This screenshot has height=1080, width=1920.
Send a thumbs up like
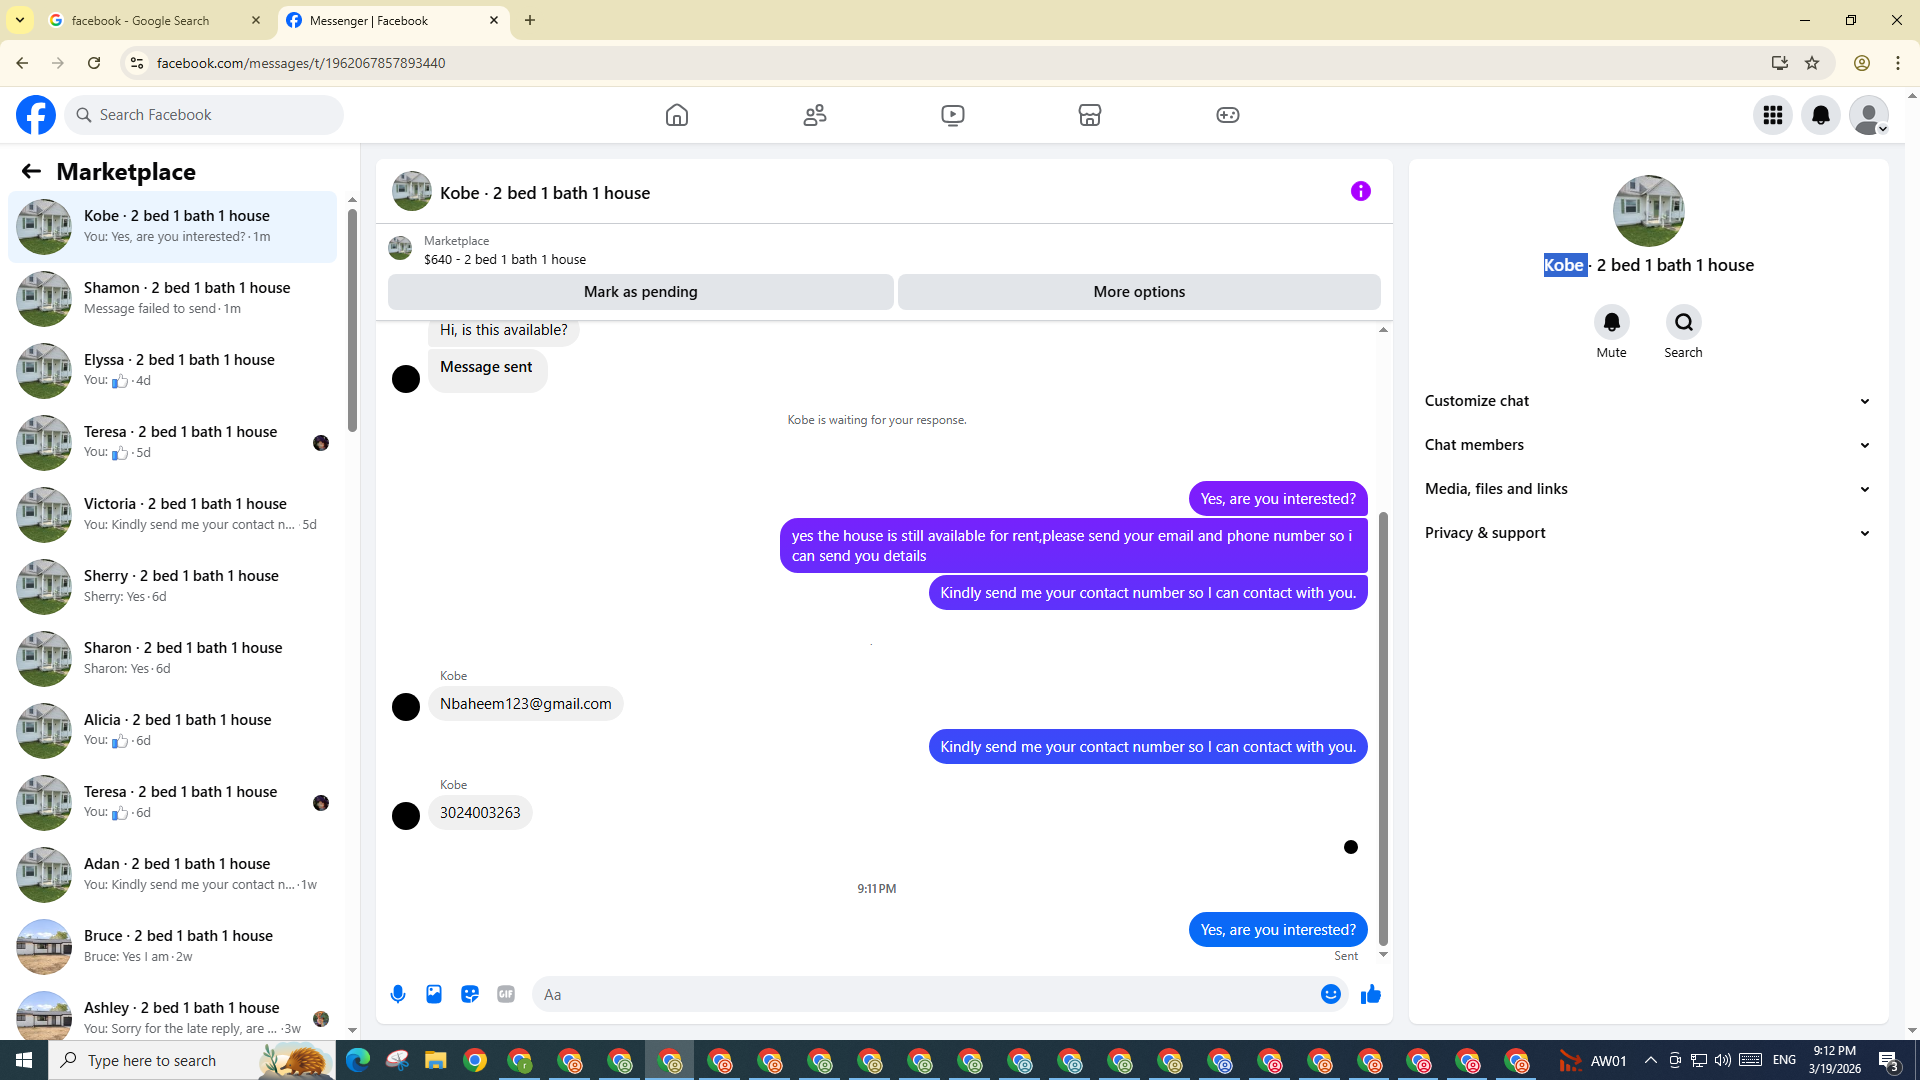point(1371,994)
